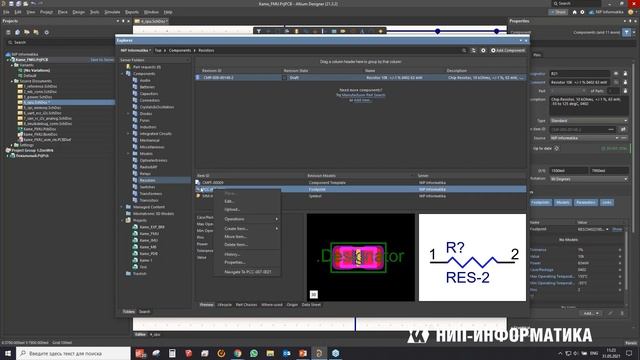
Task: Open the PowerPoint taskbar icon
Action: click(303, 353)
